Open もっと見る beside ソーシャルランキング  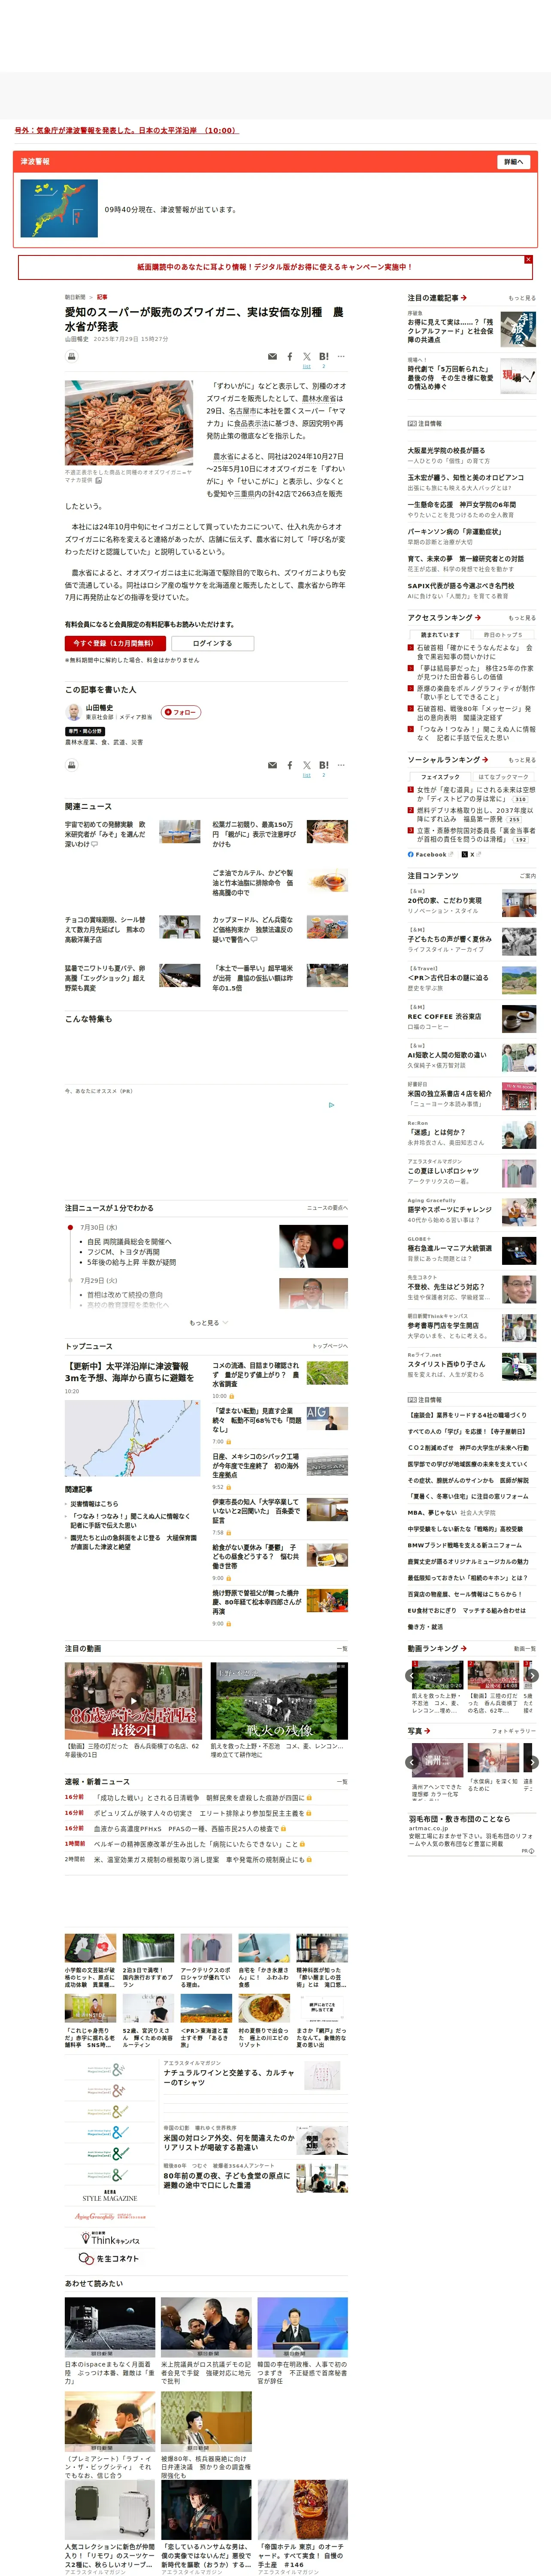521,760
